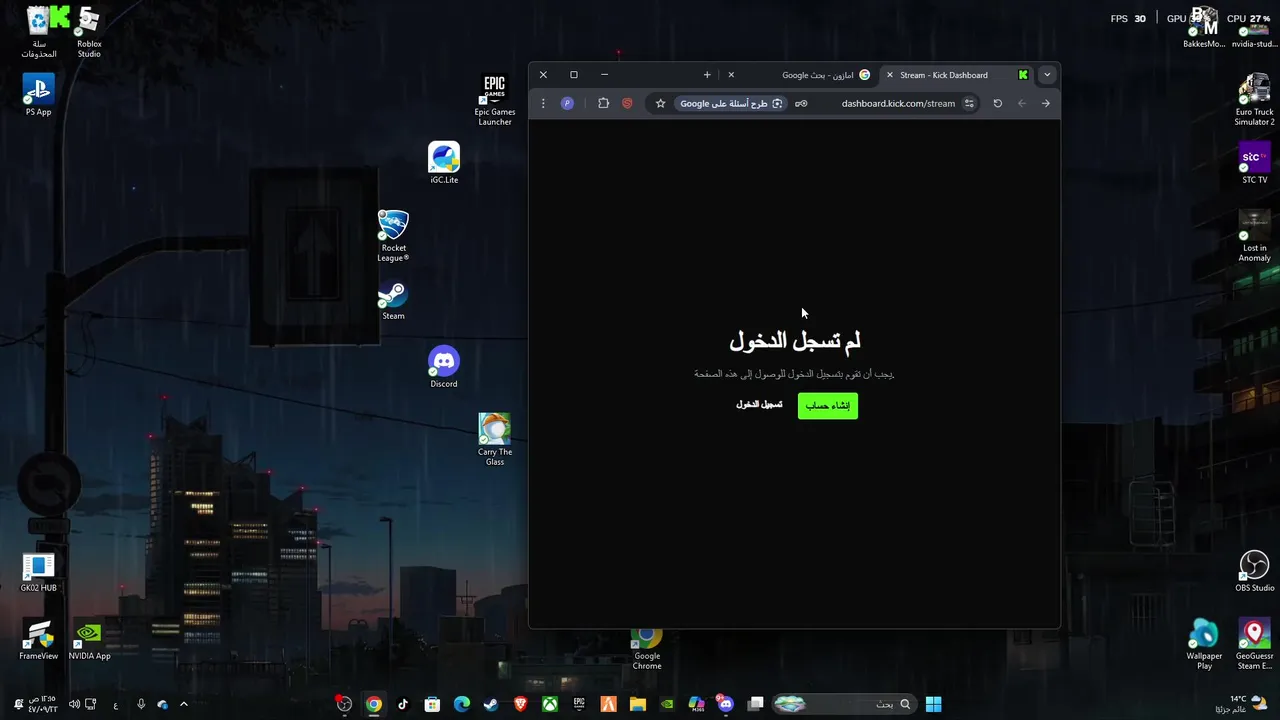Launch OBS Studio from desktop
Image resolution: width=1280 pixels, height=720 pixels.
(1254, 571)
